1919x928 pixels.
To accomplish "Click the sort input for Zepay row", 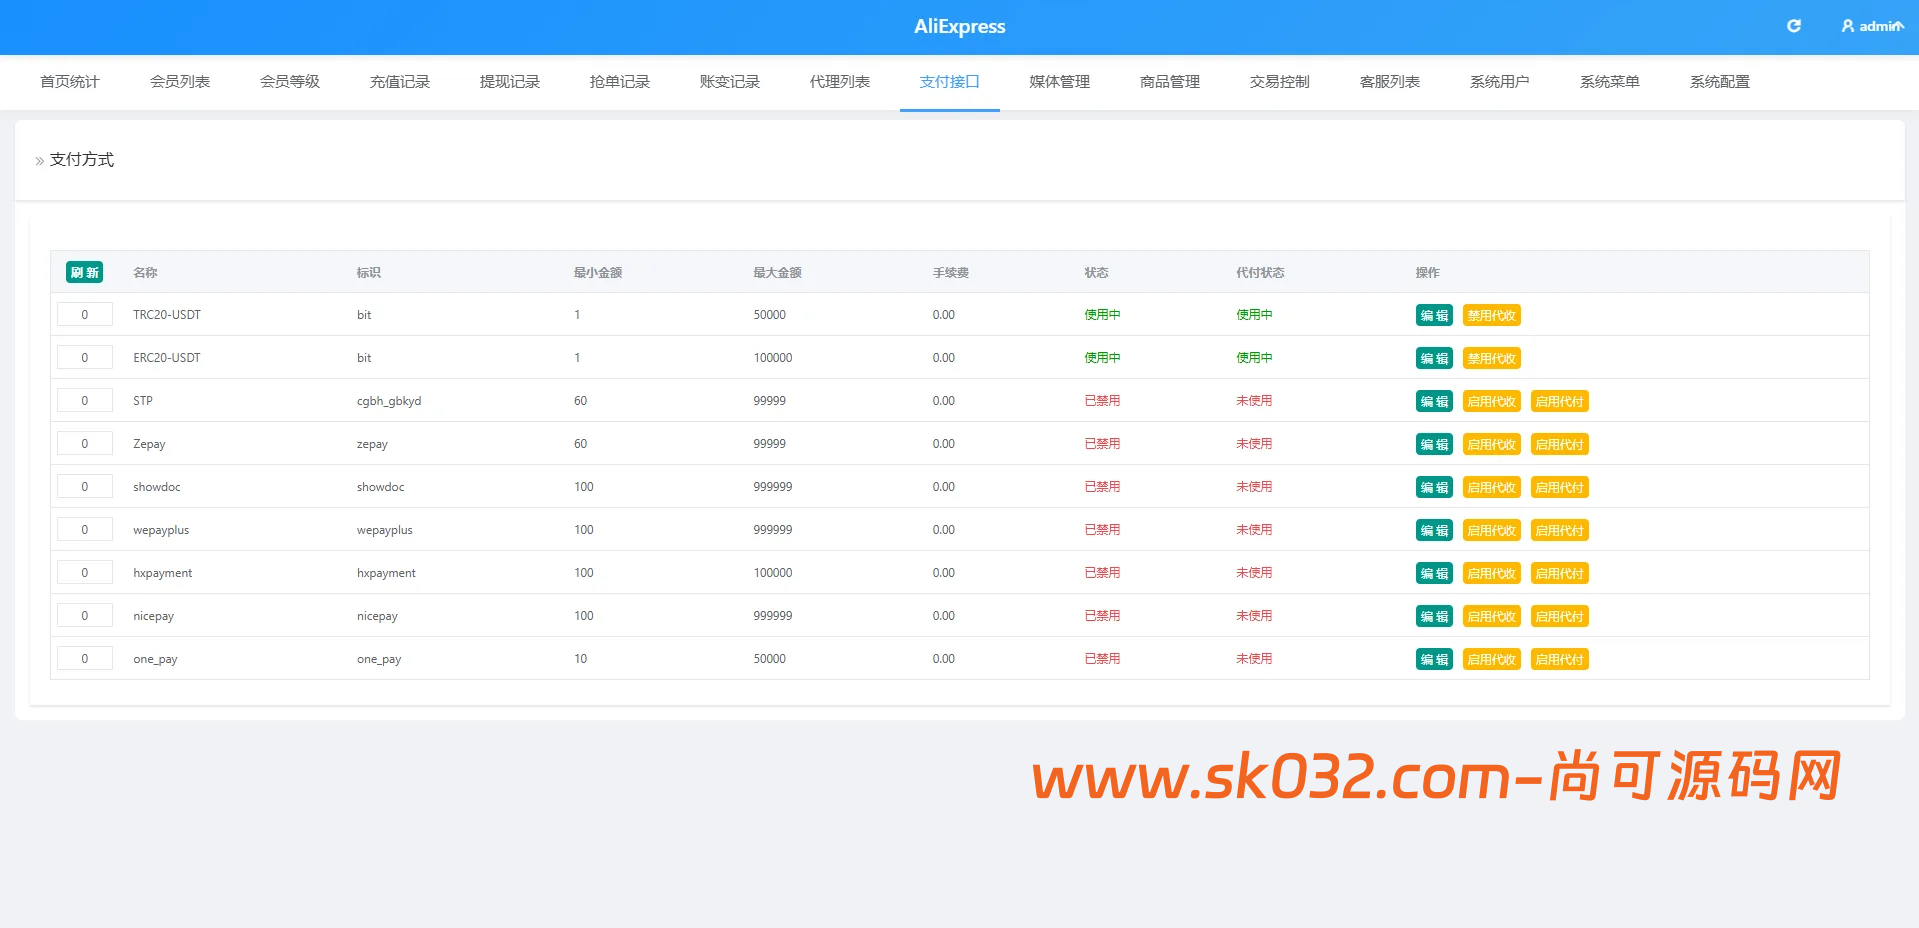I will click(x=85, y=443).
